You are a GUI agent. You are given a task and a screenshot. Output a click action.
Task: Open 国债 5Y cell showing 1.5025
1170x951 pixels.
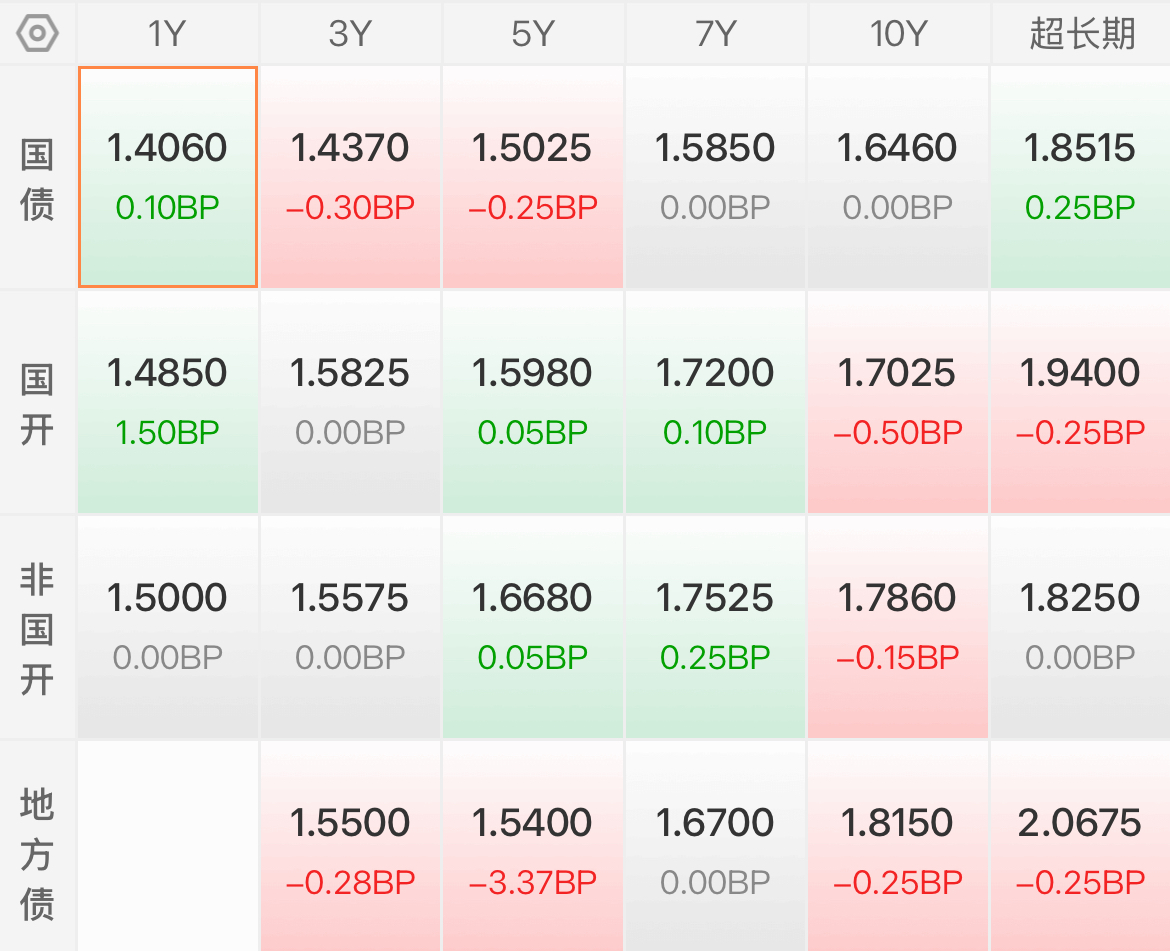(533, 178)
